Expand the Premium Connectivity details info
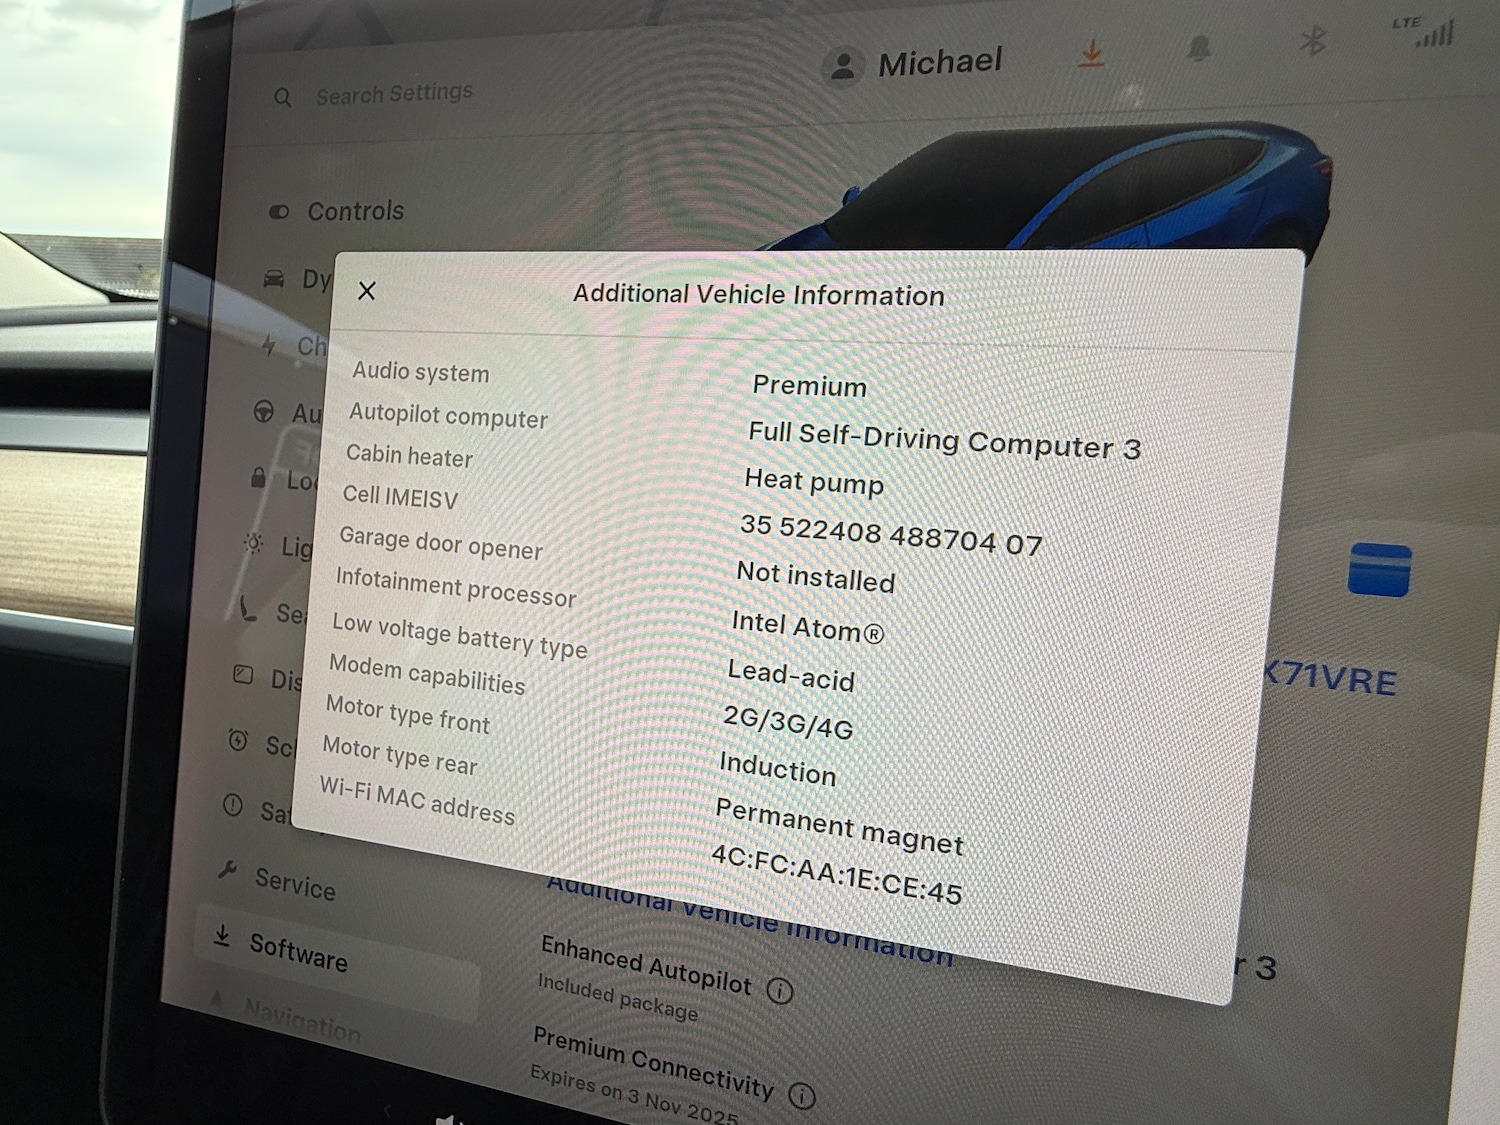 pyautogui.click(x=802, y=1094)
